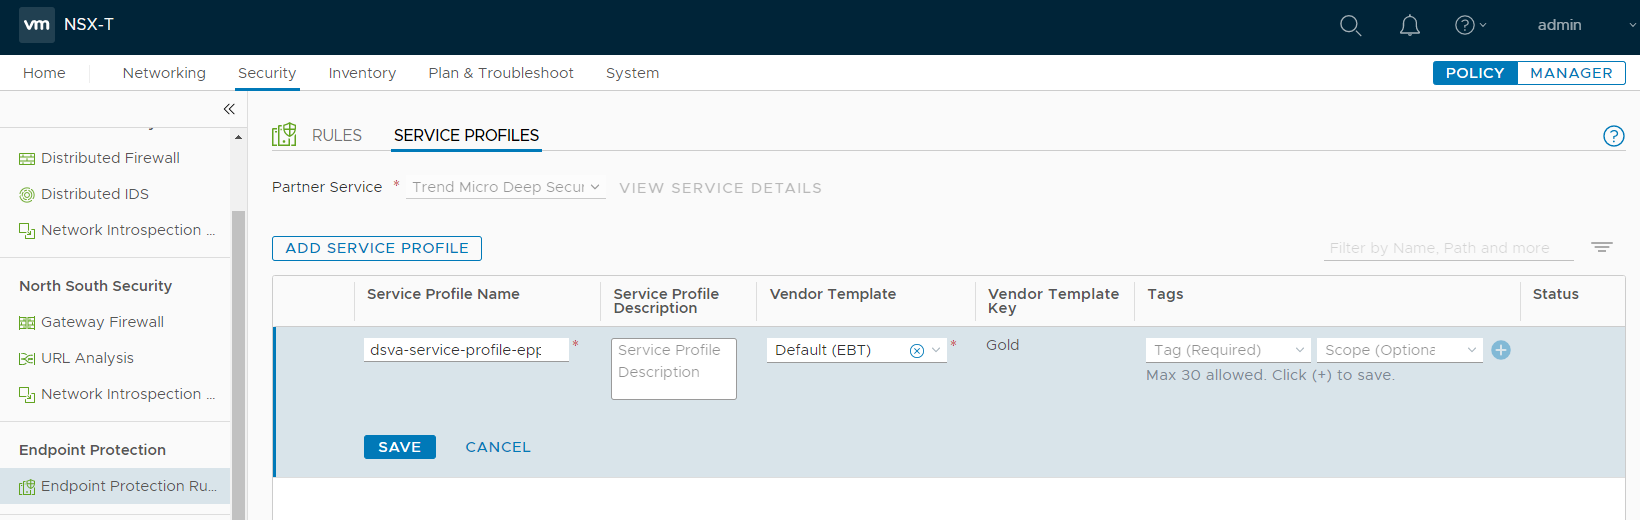The width and height of the screenshot is (1640, 520).
Task: Click the search magnifier icon
Action: click(1350, 26)
